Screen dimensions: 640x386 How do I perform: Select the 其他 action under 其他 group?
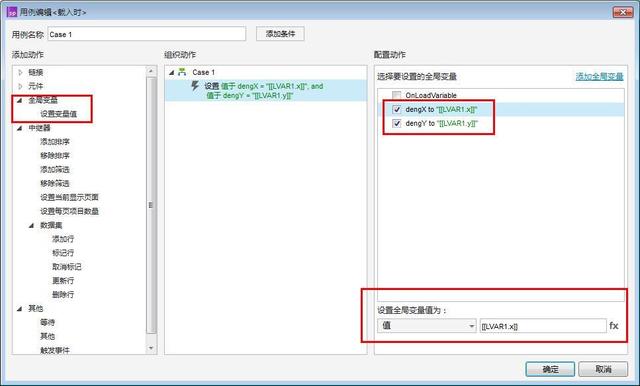[x=47, y=336]
